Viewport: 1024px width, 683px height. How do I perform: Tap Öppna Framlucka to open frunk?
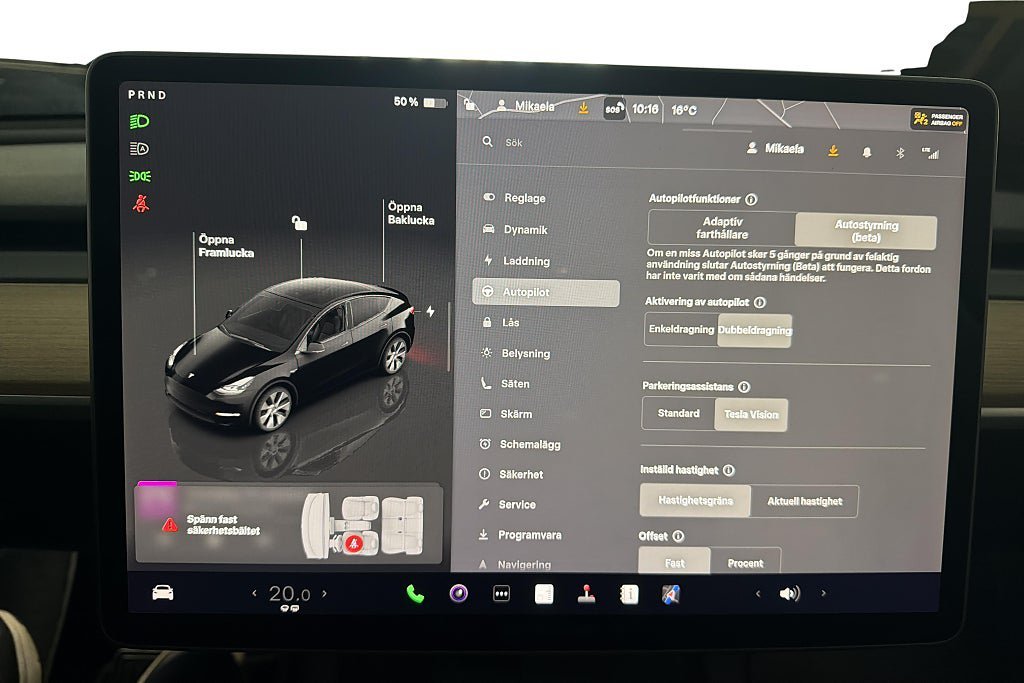click(x=226, y=246)
